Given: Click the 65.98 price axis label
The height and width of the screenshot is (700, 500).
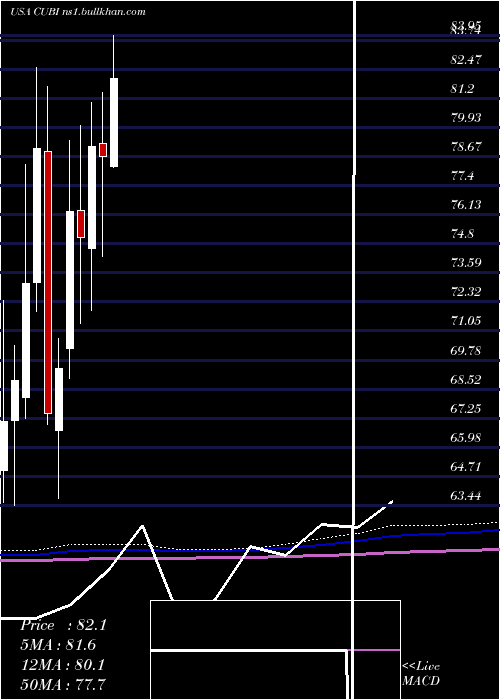Looking at the screenshot, I should point(466,438).
